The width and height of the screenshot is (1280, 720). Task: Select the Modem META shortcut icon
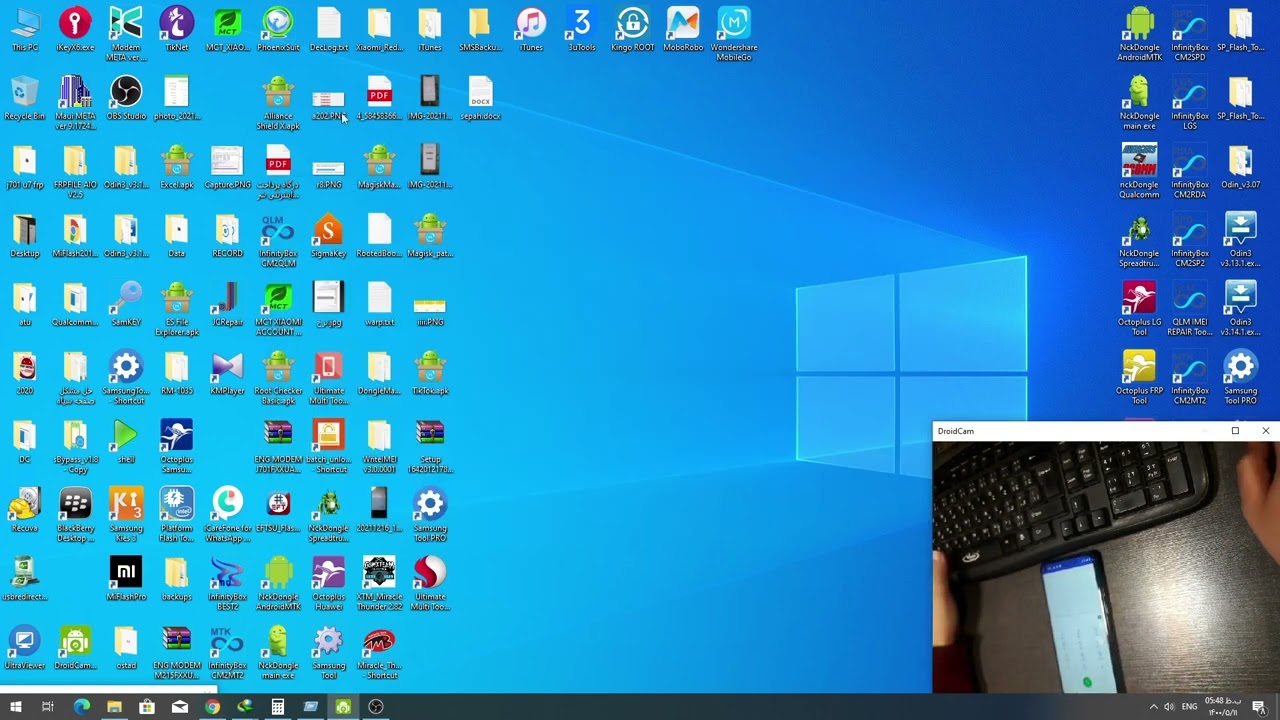(x=126, y=34)
